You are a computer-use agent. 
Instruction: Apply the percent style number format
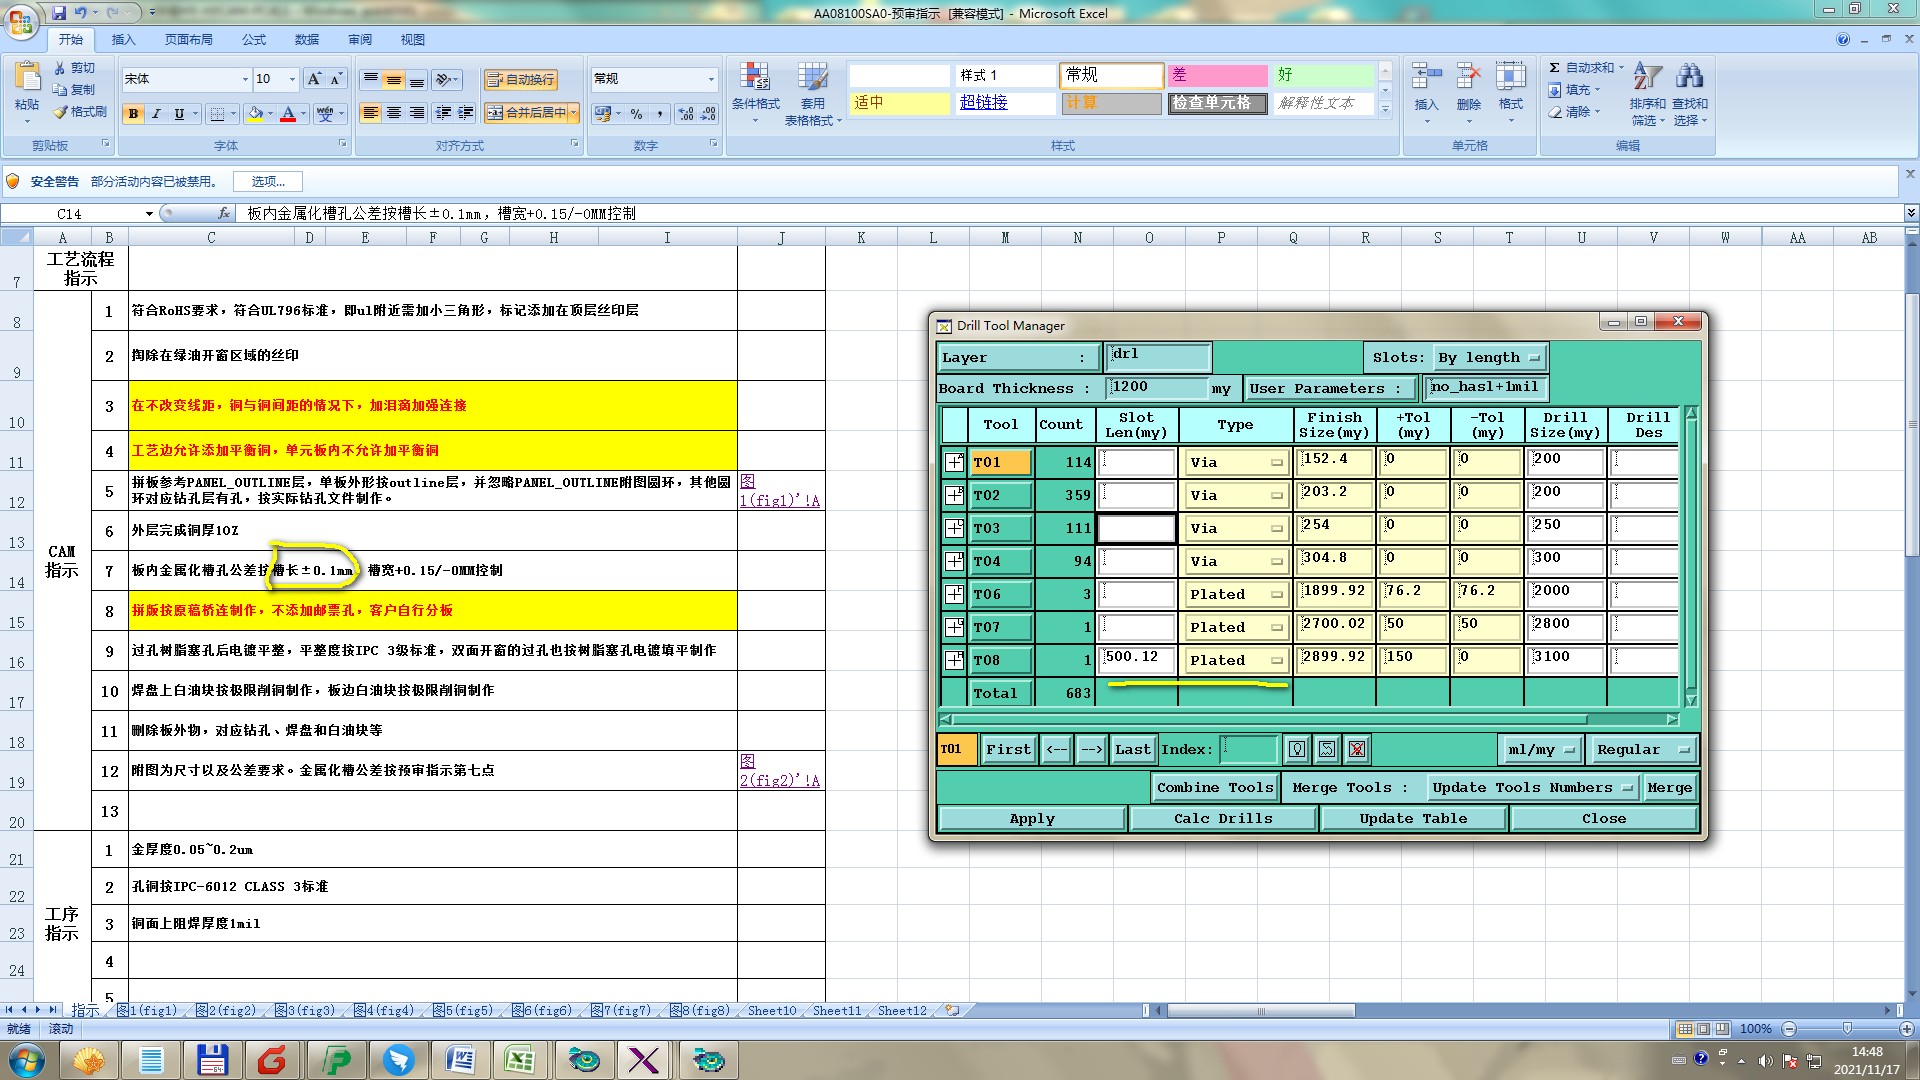(x=637, y=114)
